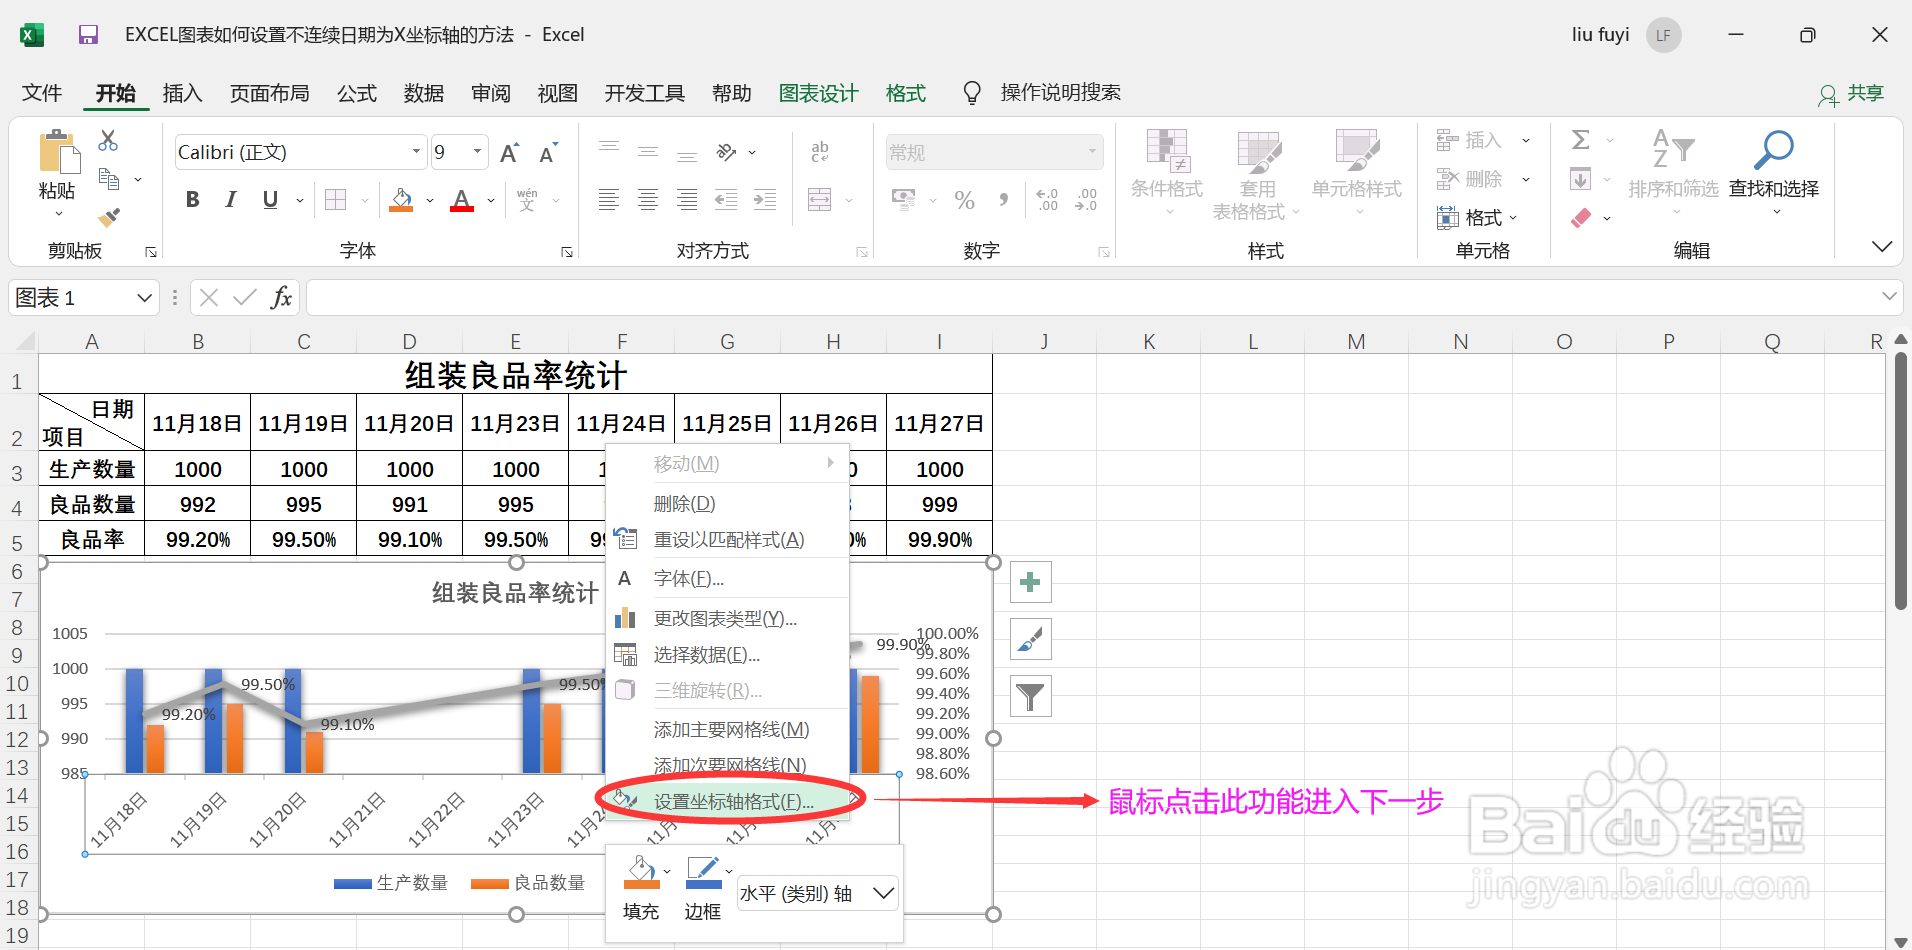Viewport: 1912px width, 950px height.
Task: Choose Change Chart Type menu entry
Action: pos(727,619)
